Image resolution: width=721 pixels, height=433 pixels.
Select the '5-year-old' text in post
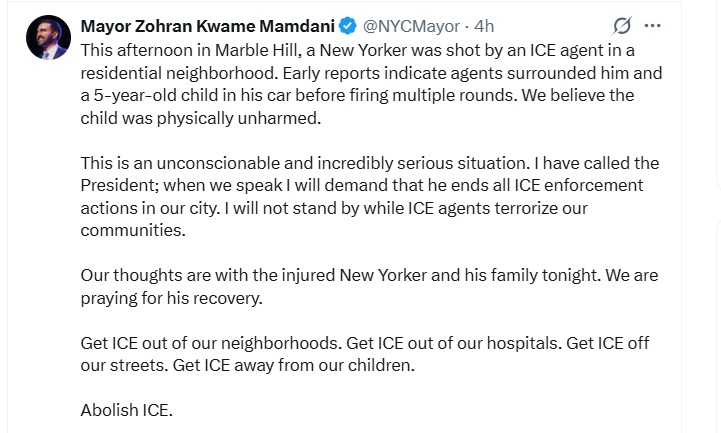pos(135,95)
